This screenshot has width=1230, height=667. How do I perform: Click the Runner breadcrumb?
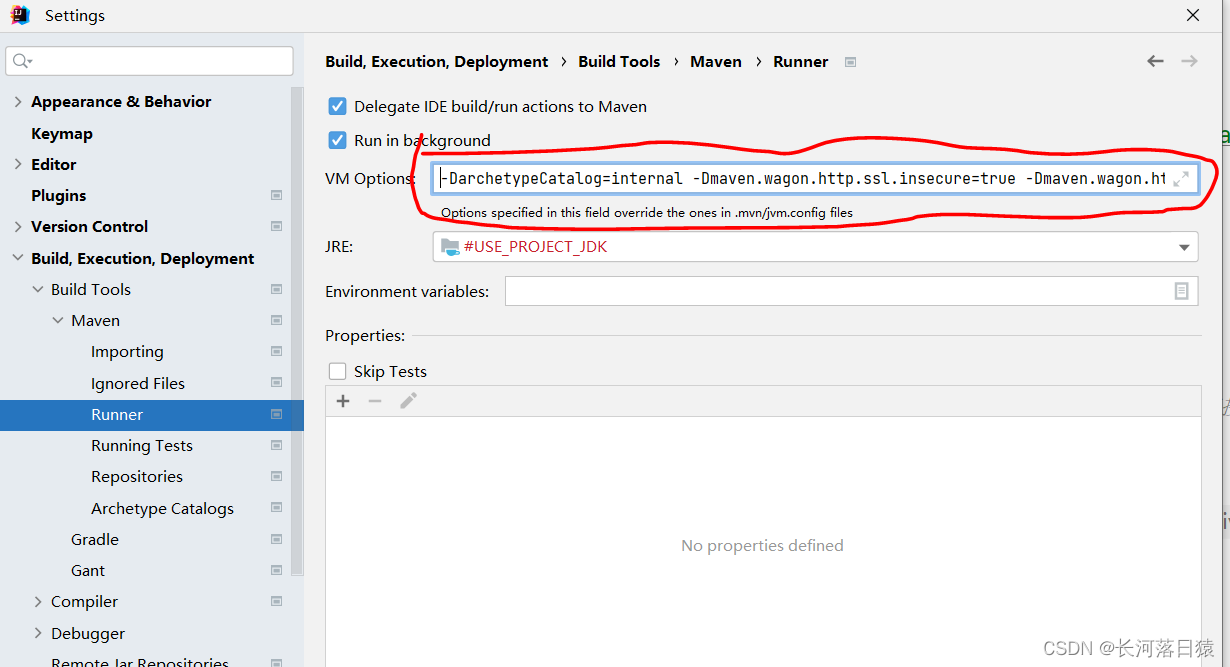[x=801, y=62]
